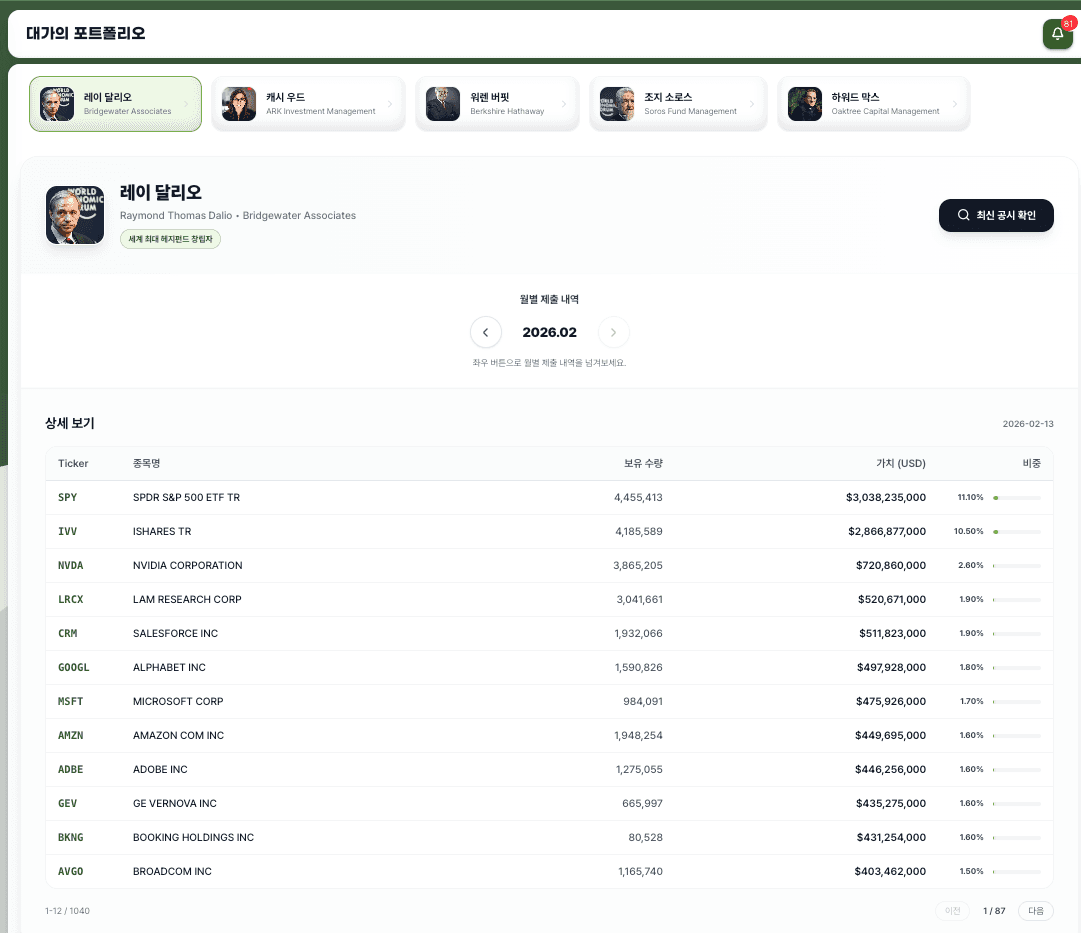Click the NVDA ticker
1081x933 pixels.
(x=70, y=565)
